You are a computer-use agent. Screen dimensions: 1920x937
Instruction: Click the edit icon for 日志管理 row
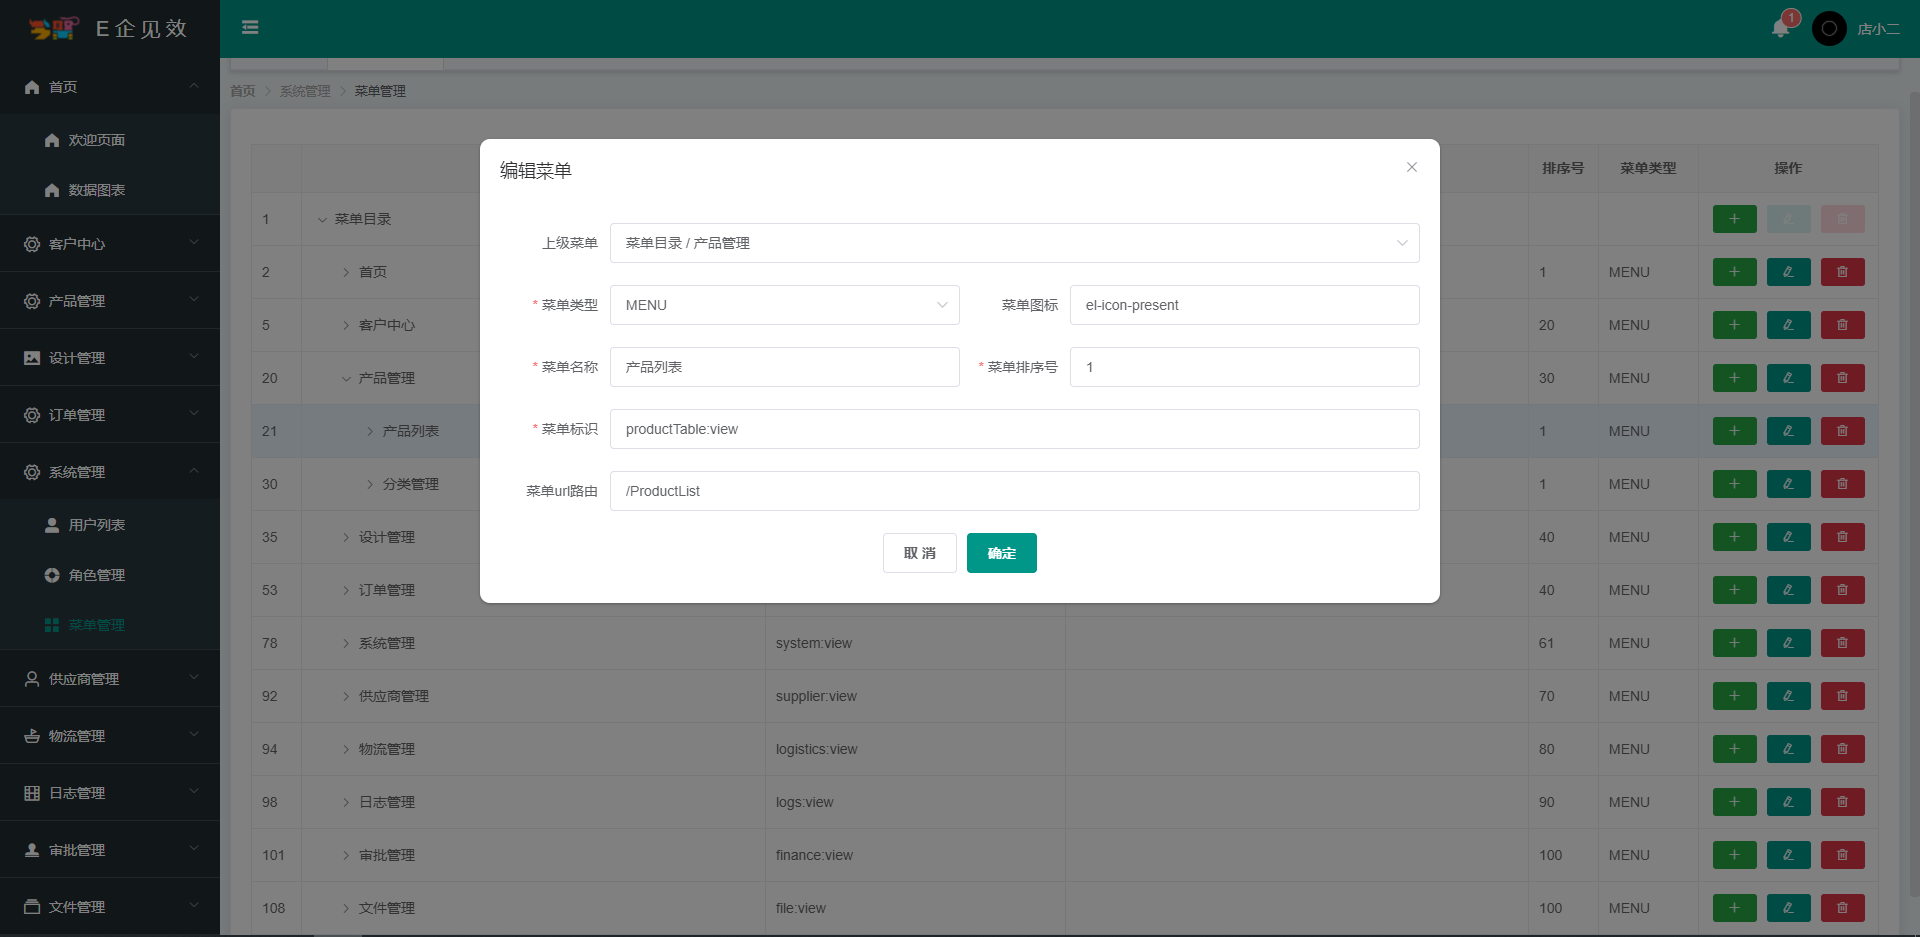tap(1788, 802)
